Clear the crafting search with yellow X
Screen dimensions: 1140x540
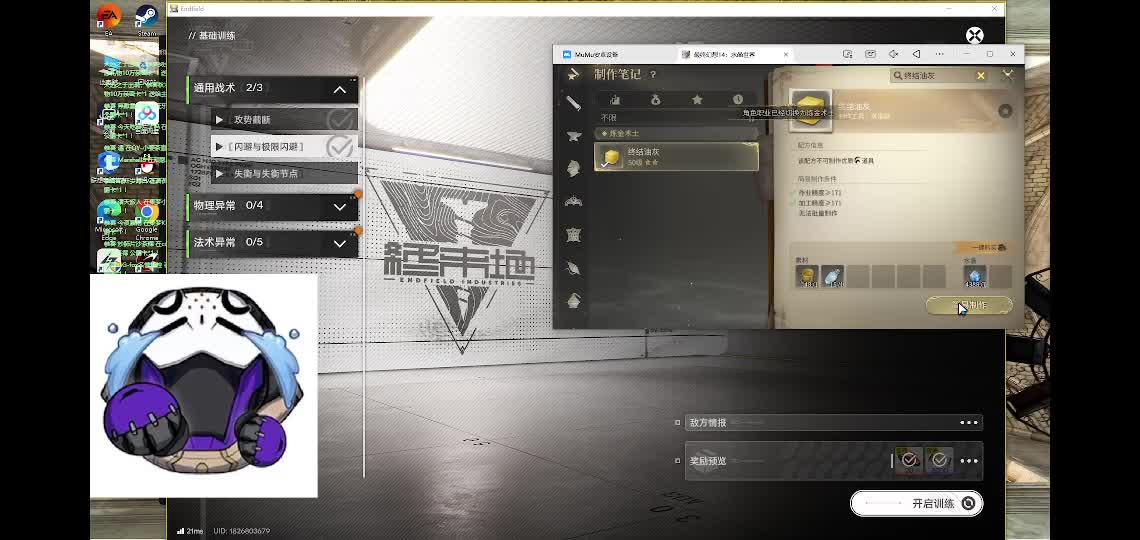pos(981,76)
